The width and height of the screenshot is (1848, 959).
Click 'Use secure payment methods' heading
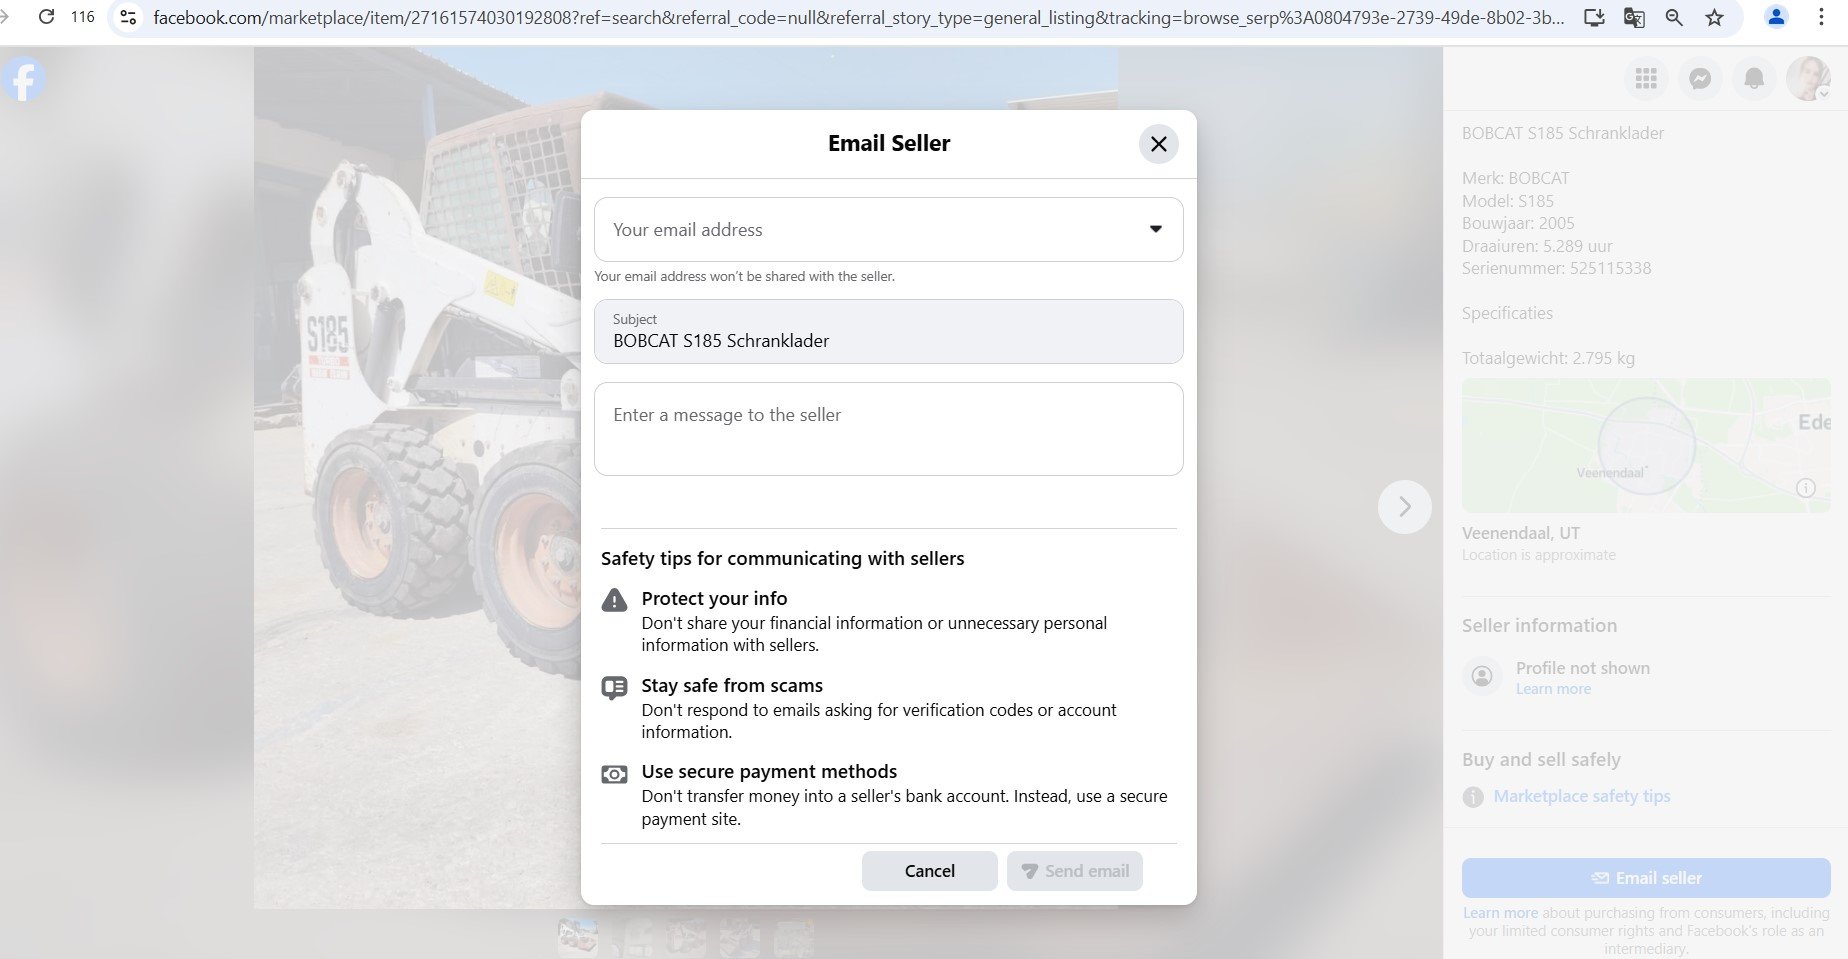(769, 771)
